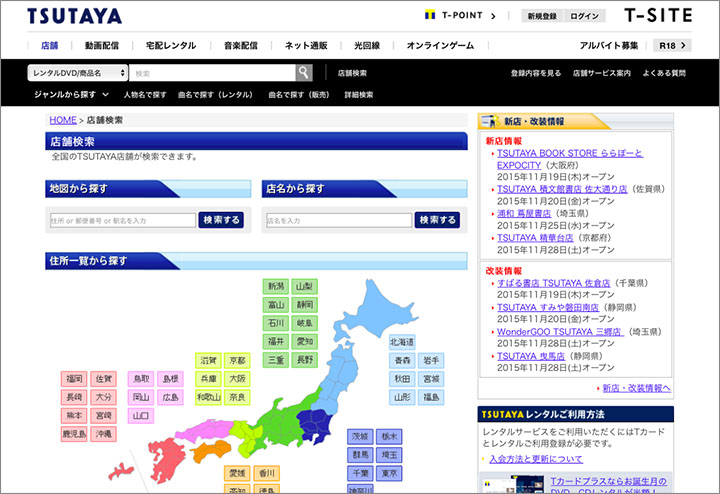Open よくある質問 link
This screenshot has width=720, height=494.
[x=664, y=73]
